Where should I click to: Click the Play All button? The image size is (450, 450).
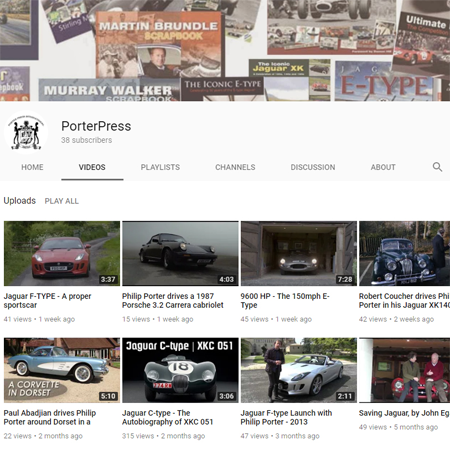(62, 201)
